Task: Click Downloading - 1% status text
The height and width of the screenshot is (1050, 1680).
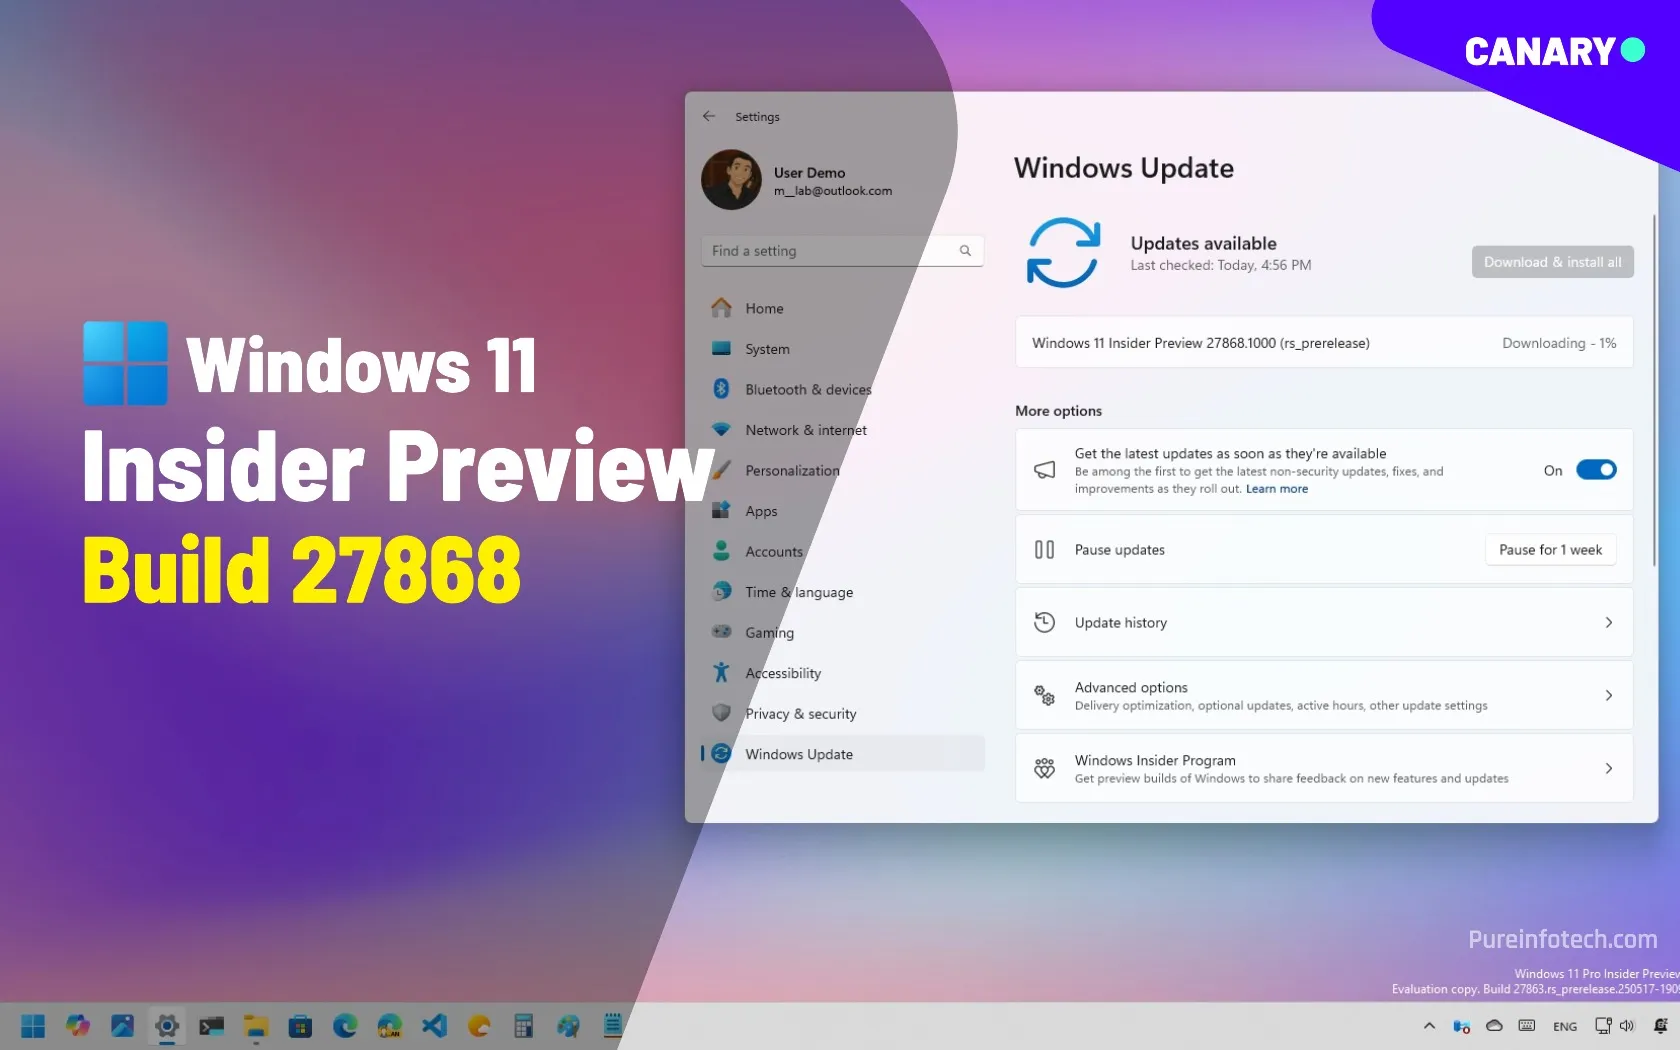Action: (1559, 343)
